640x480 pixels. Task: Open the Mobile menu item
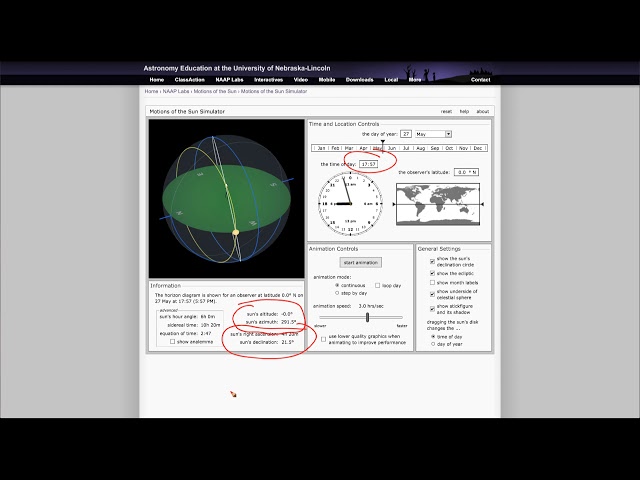pos(327,80)
